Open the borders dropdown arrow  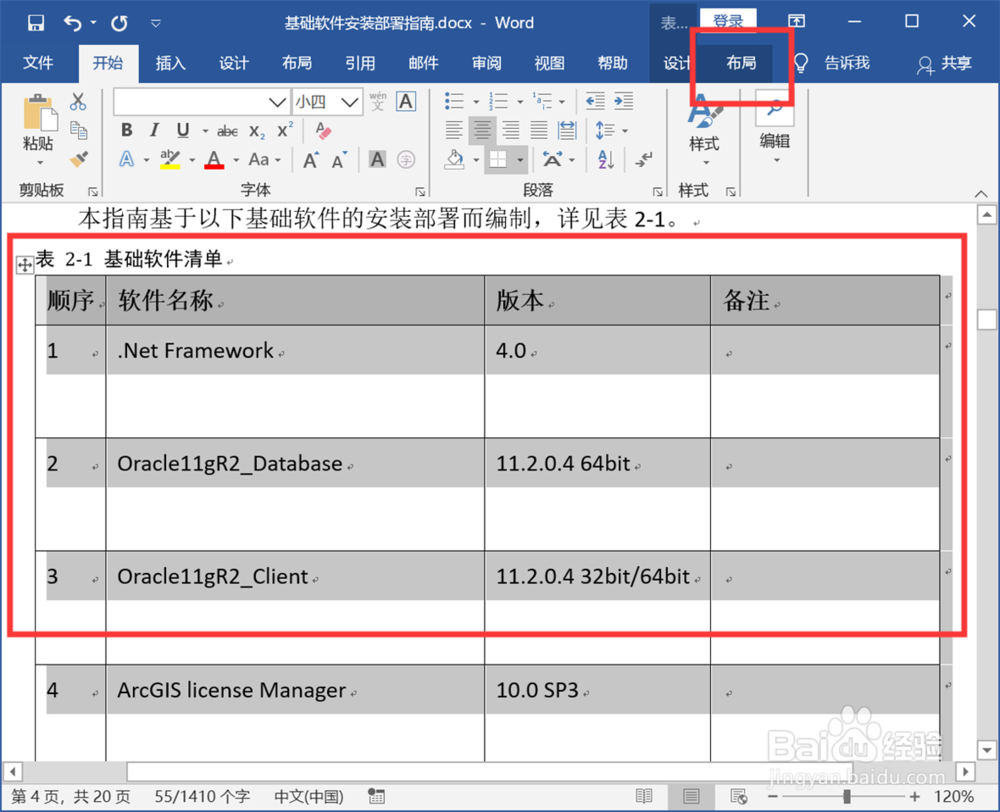click(520, 160)
